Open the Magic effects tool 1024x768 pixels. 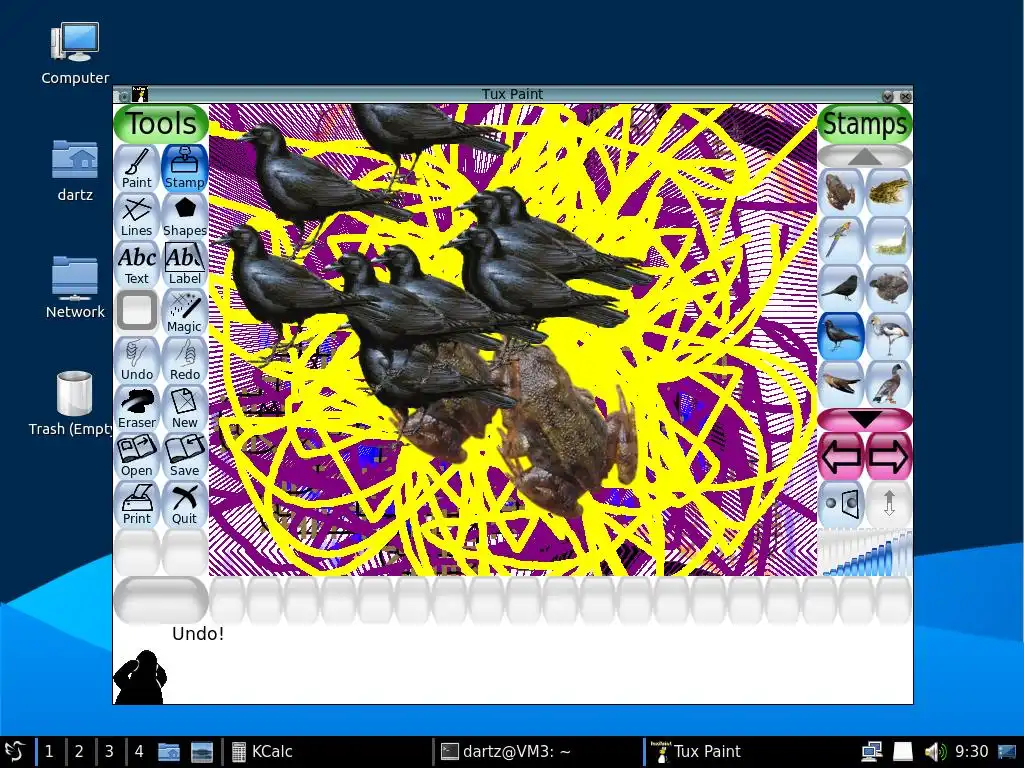[185, 312]
